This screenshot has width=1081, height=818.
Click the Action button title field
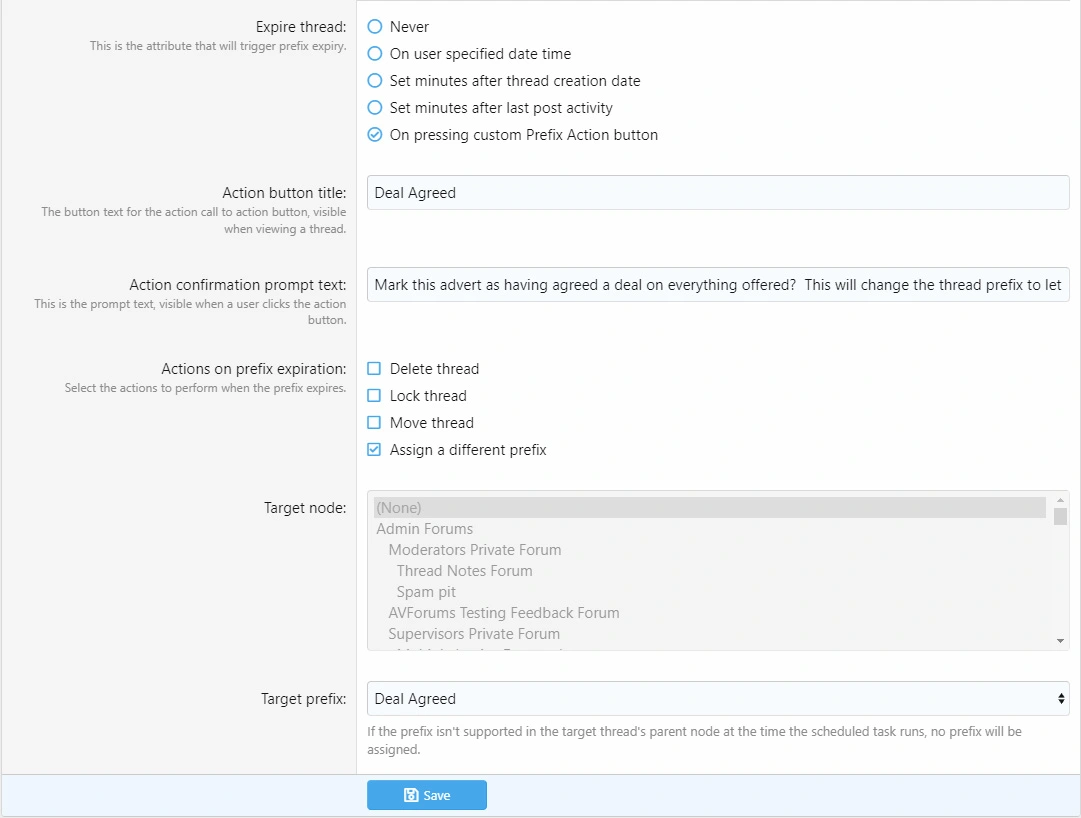click(x=718, y=193)
